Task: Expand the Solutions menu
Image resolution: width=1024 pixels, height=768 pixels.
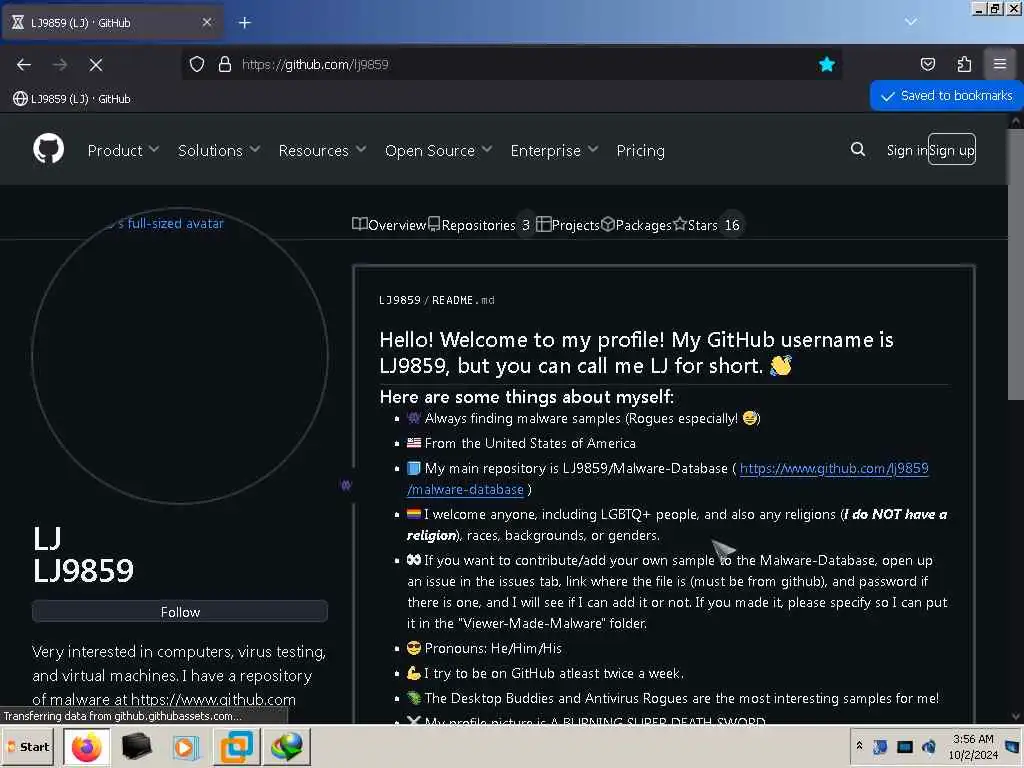Action: pos(219,150)
